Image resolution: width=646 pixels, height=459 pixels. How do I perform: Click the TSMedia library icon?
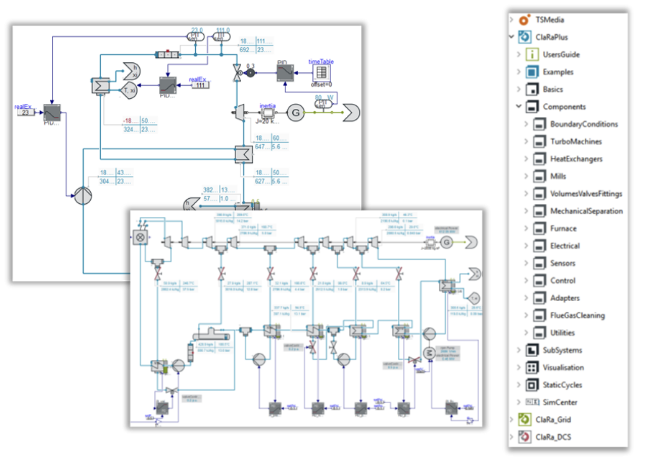(x=524, y=20)
